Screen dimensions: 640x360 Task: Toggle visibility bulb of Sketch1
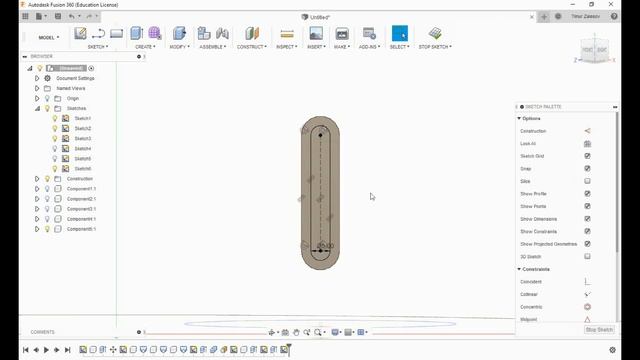[55, 118]
